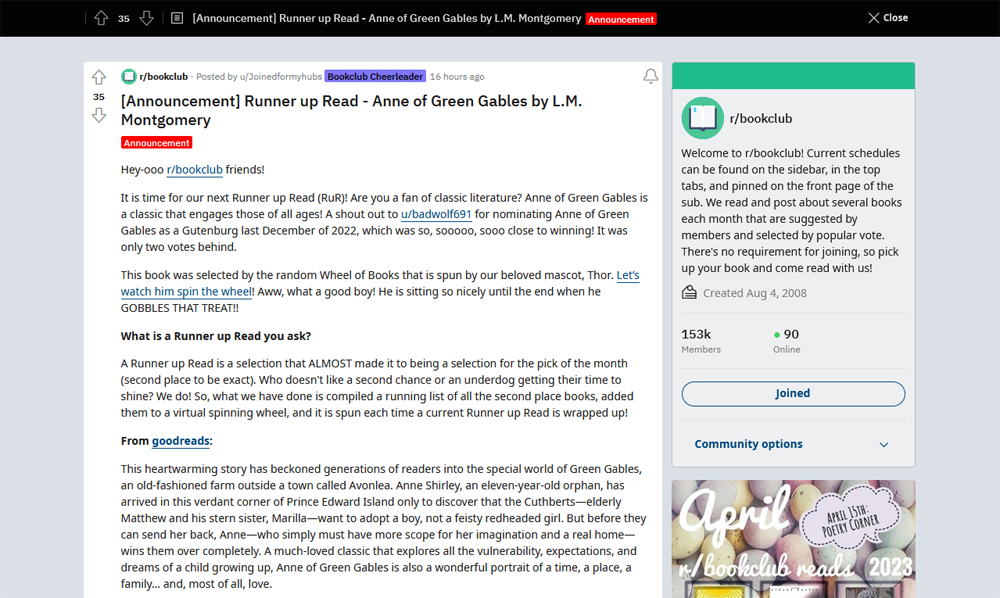This screenshot has height=598, width=1000.
Task: Open the u/badwolf691 user mention link
Action: (x=436, y=214)
